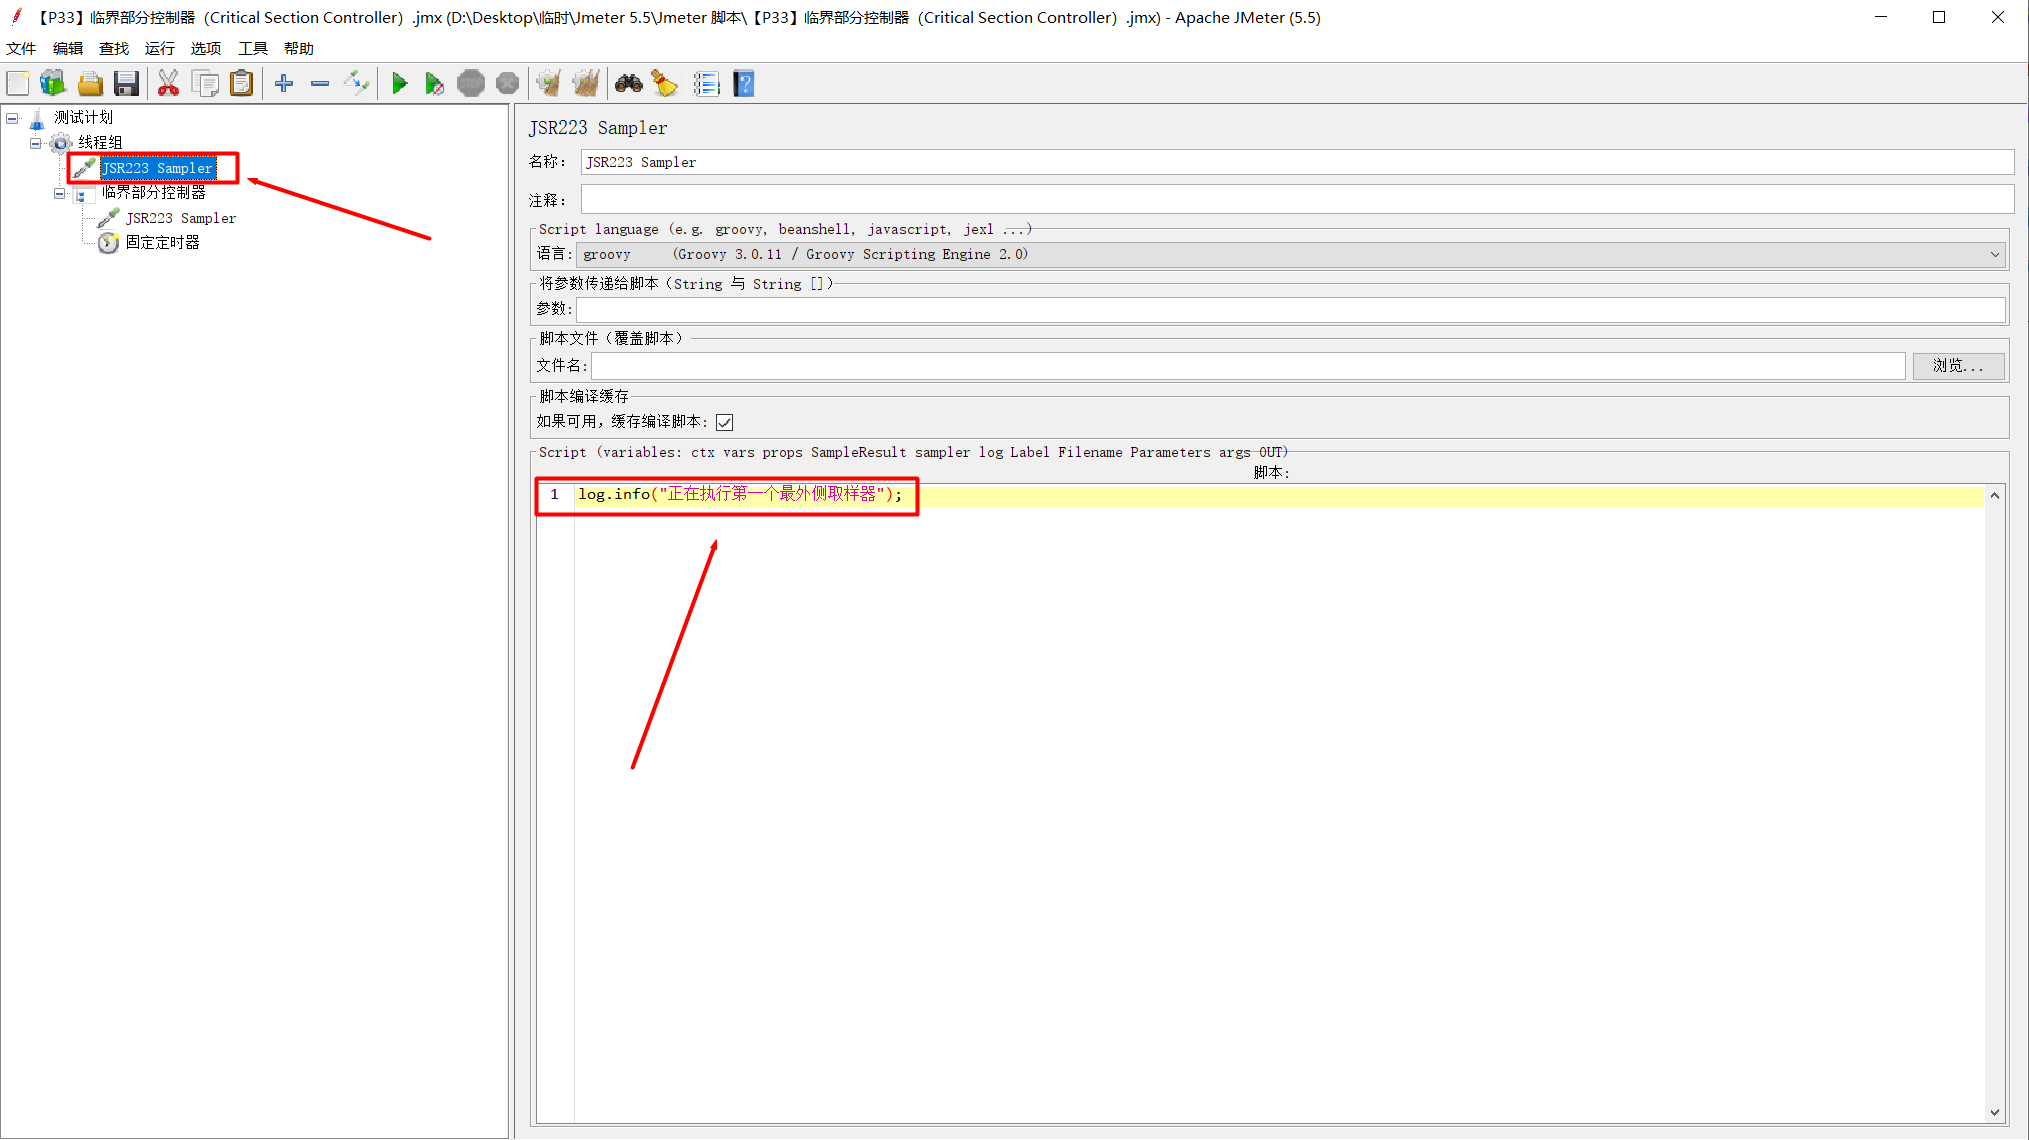Image resolution: width=2029 pixels, height=1140 pixels.
Task: Click the Clear All double broom icon
Action: (586, 84)
